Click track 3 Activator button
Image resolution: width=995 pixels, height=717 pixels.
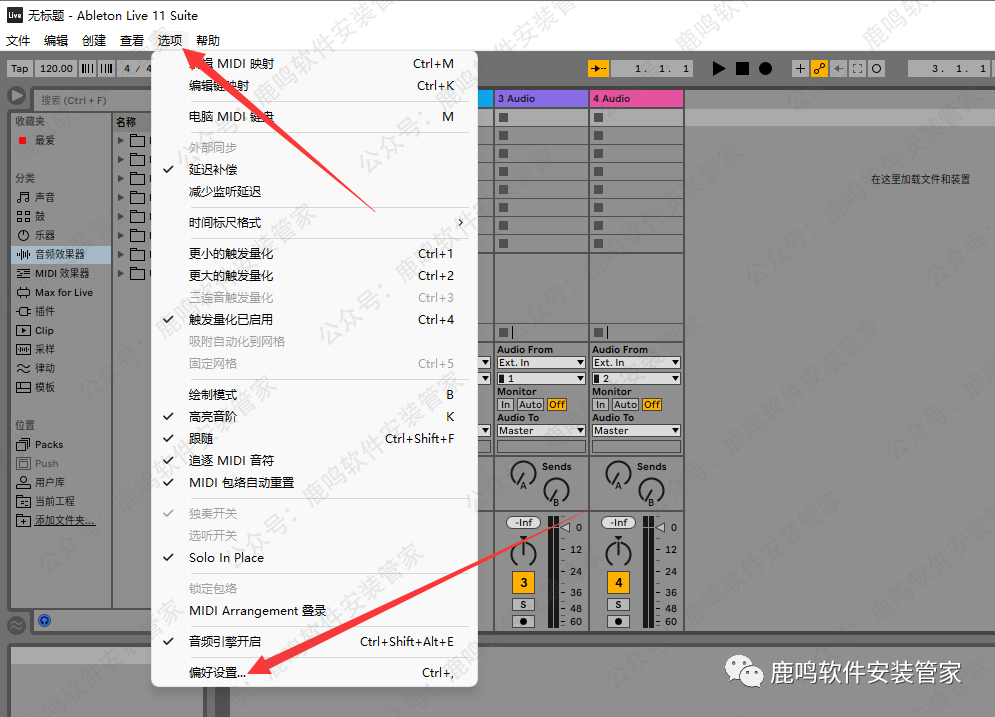[x=524, y=582]
